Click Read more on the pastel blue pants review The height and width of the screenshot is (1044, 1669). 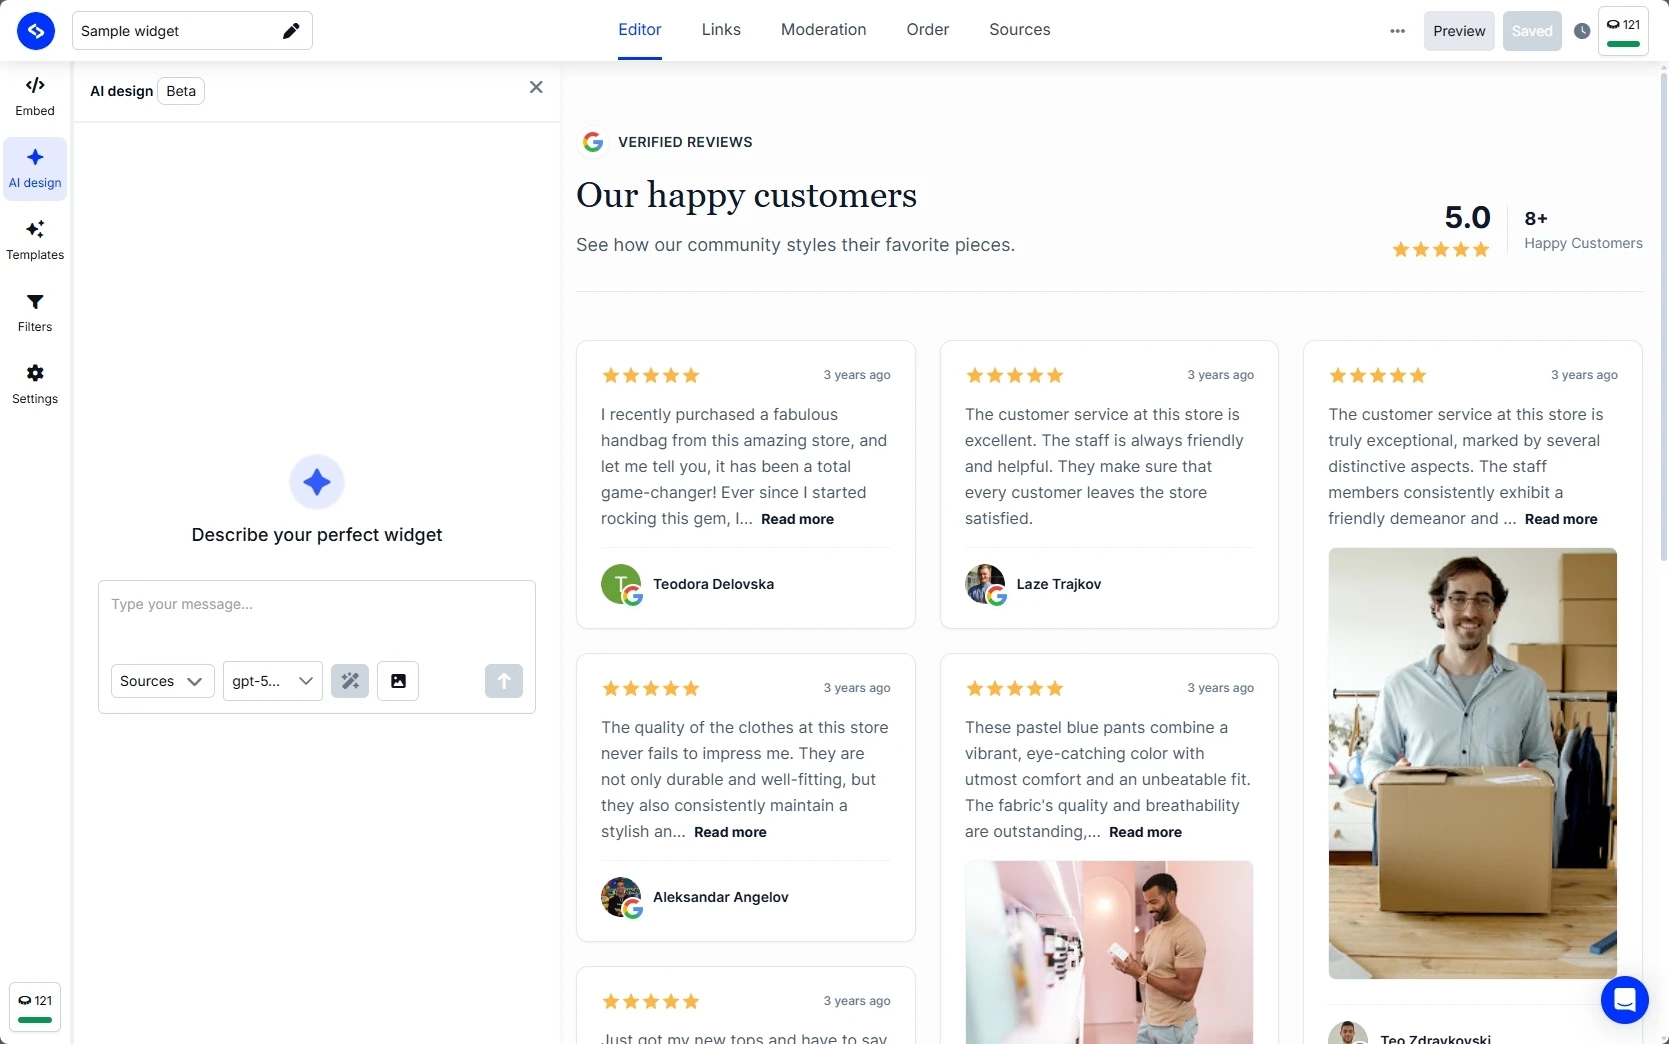pos(1145,832)
